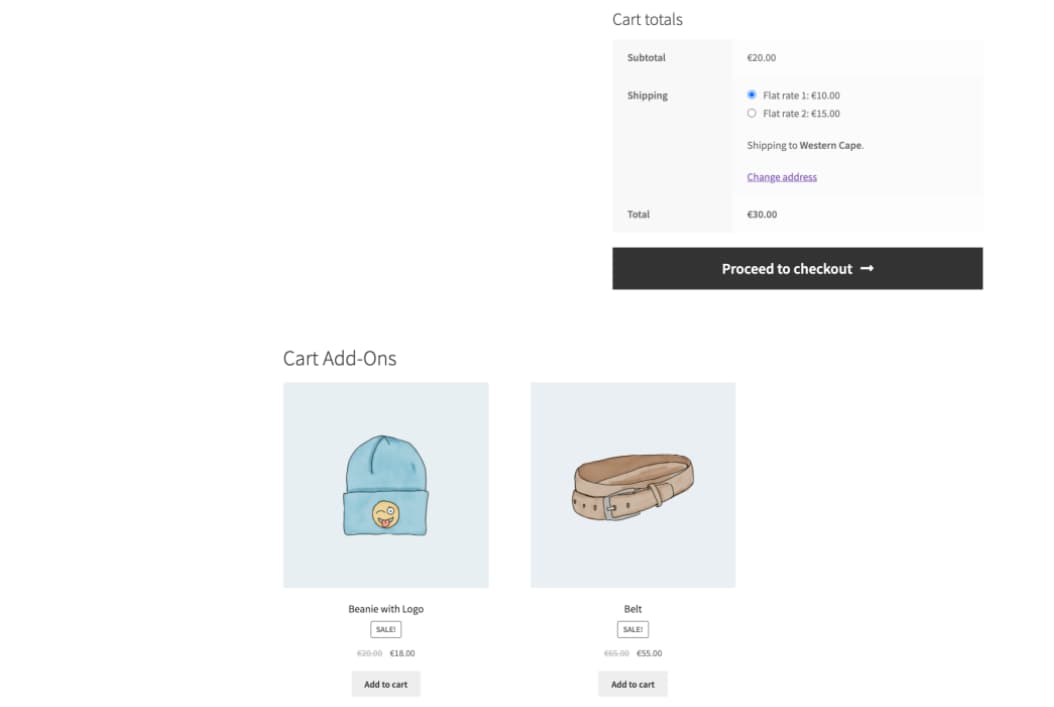Click the Flat rate 1: €10.00 label

[x=801, y=96]
